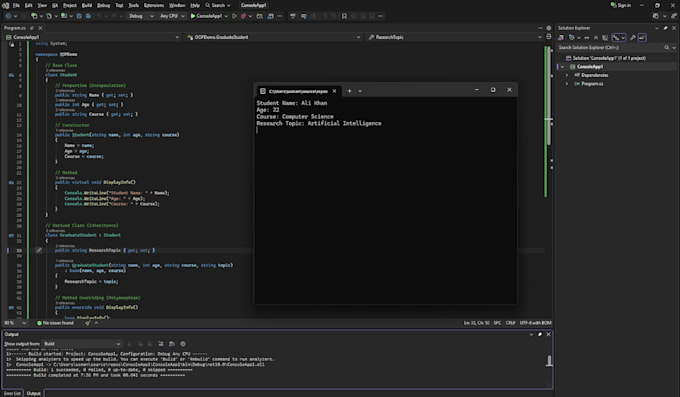This screenshot has height=397, width=680.
Task: Click the Search box in title bar
Action: point(218,5)
